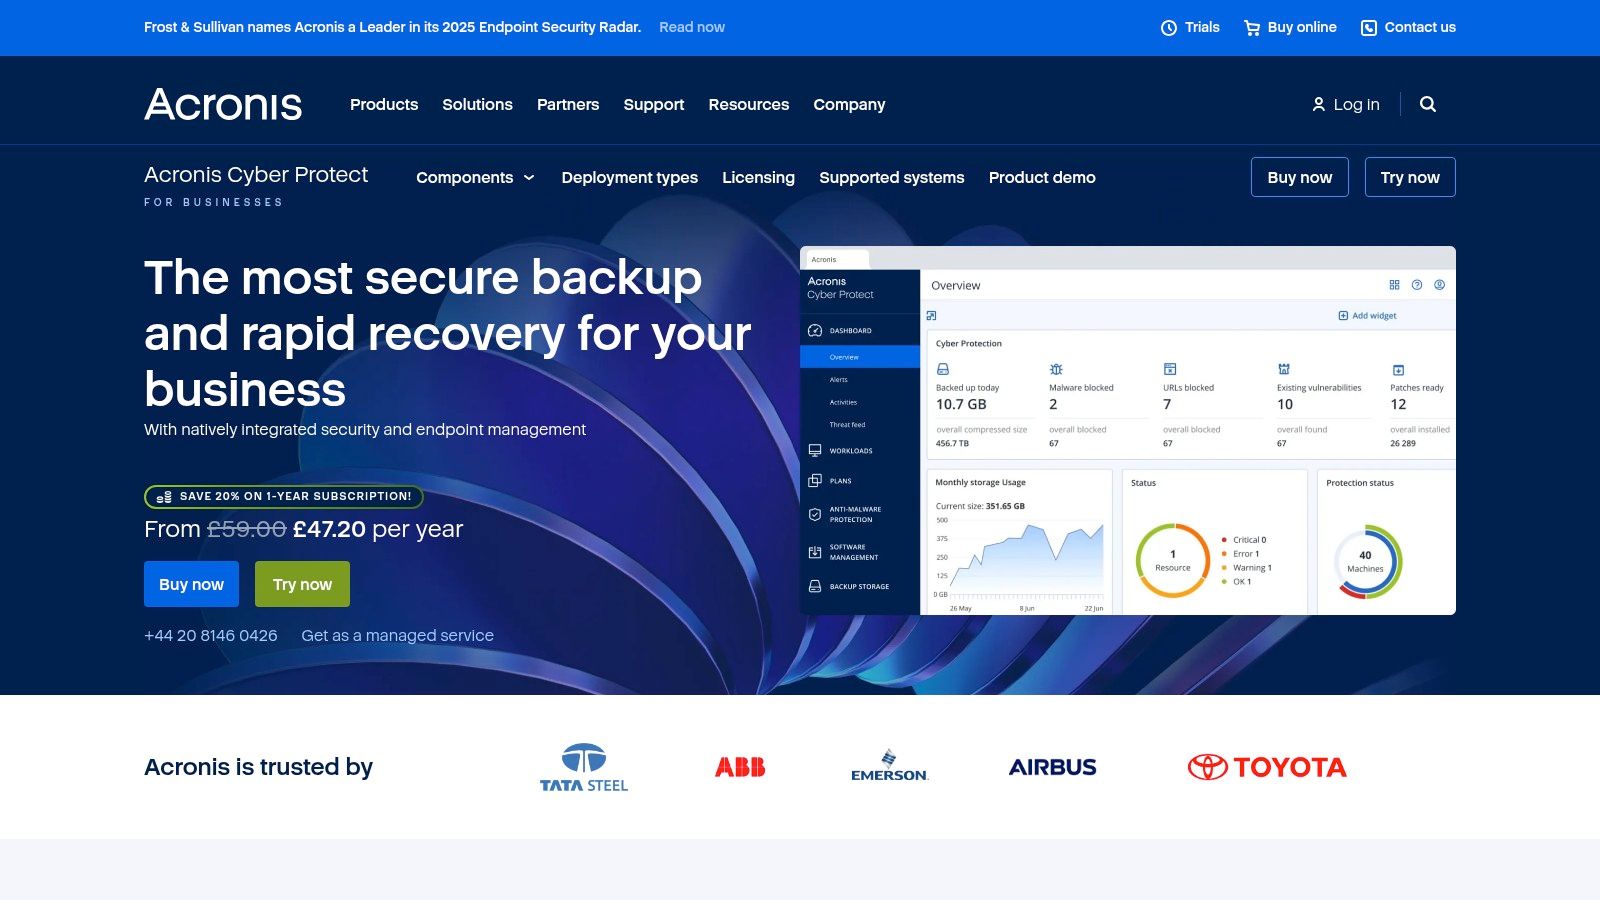Open the Products menu
1600x900 pixels.
384,104
